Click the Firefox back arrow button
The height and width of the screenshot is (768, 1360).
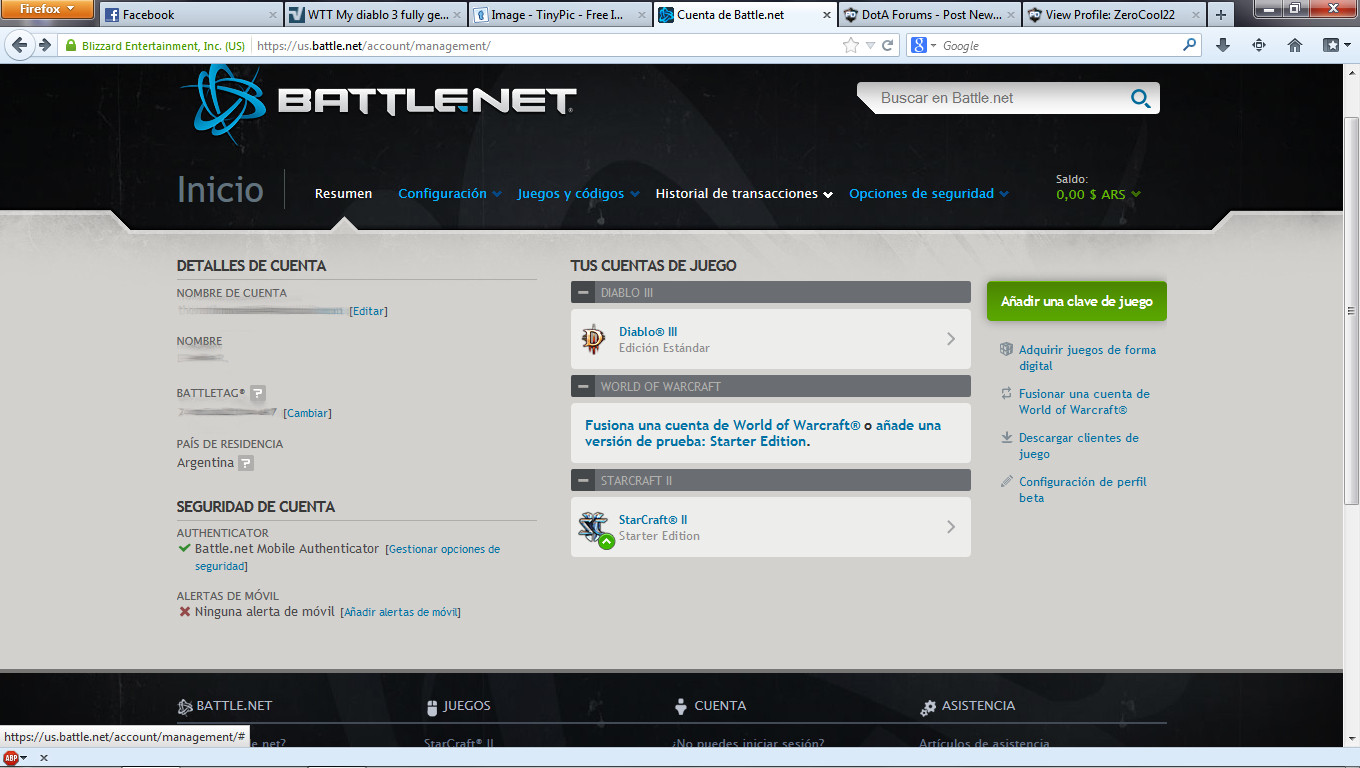tap(19, 45)
